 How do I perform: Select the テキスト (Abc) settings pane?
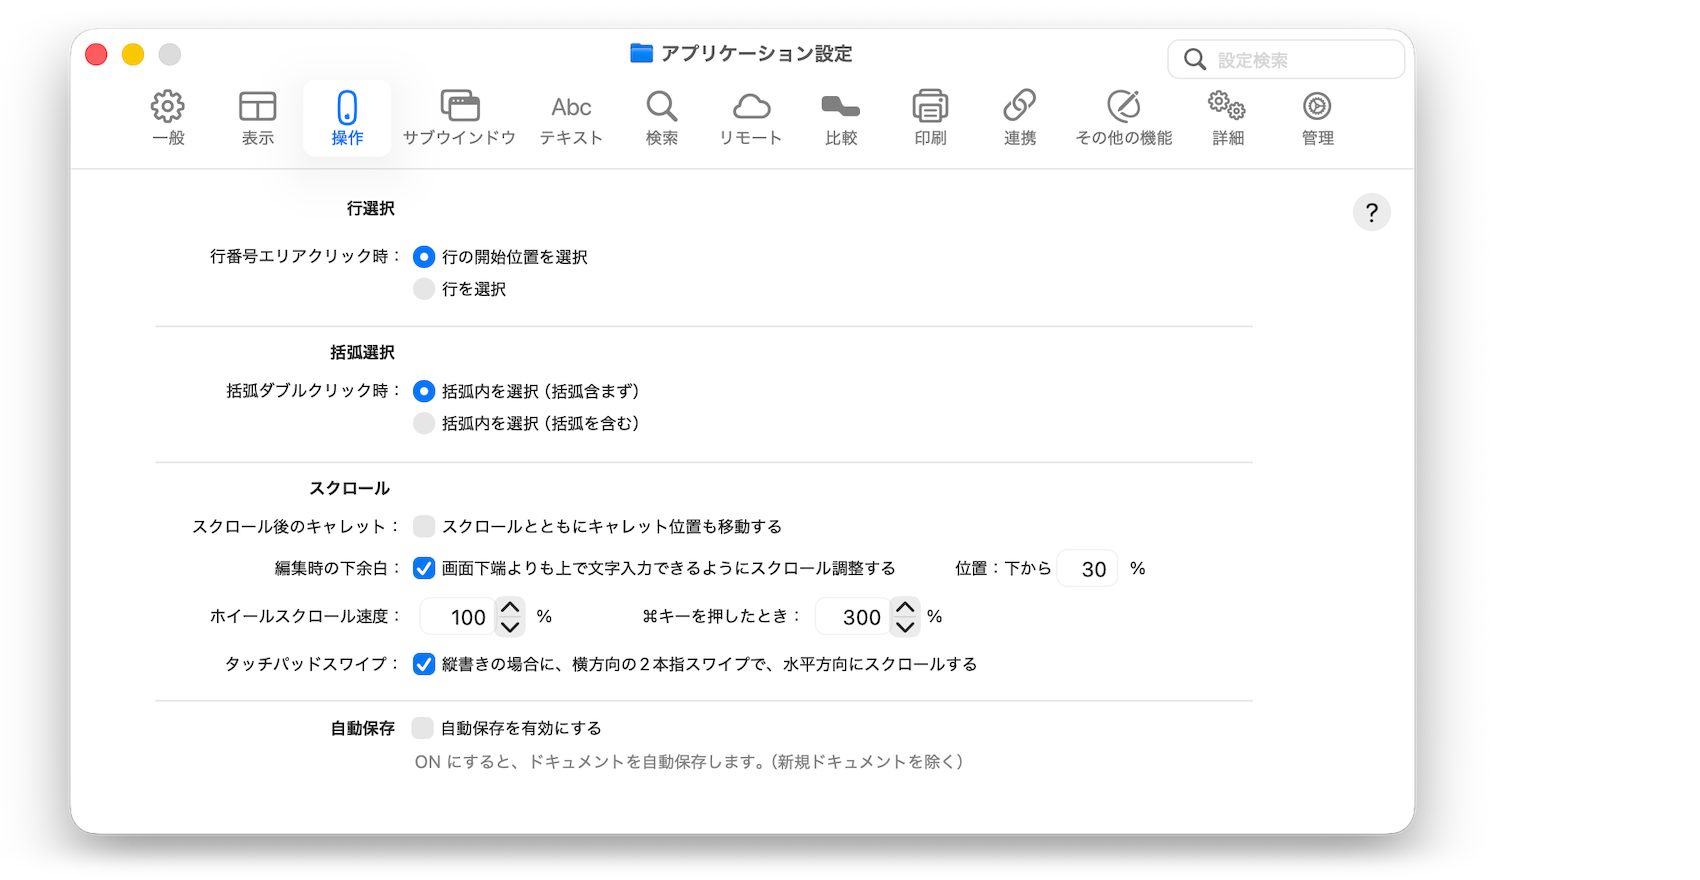click(x=571, y=118)
